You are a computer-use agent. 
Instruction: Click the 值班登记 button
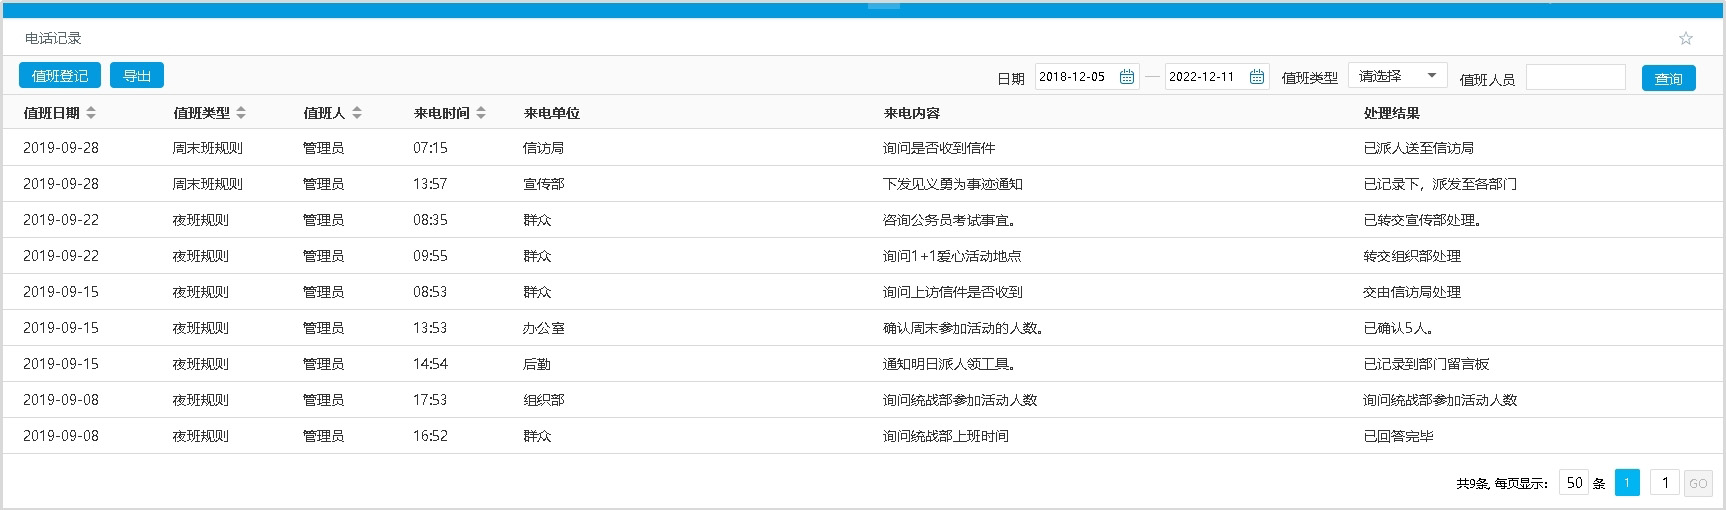pyautogui.click(x=60, y=75)
